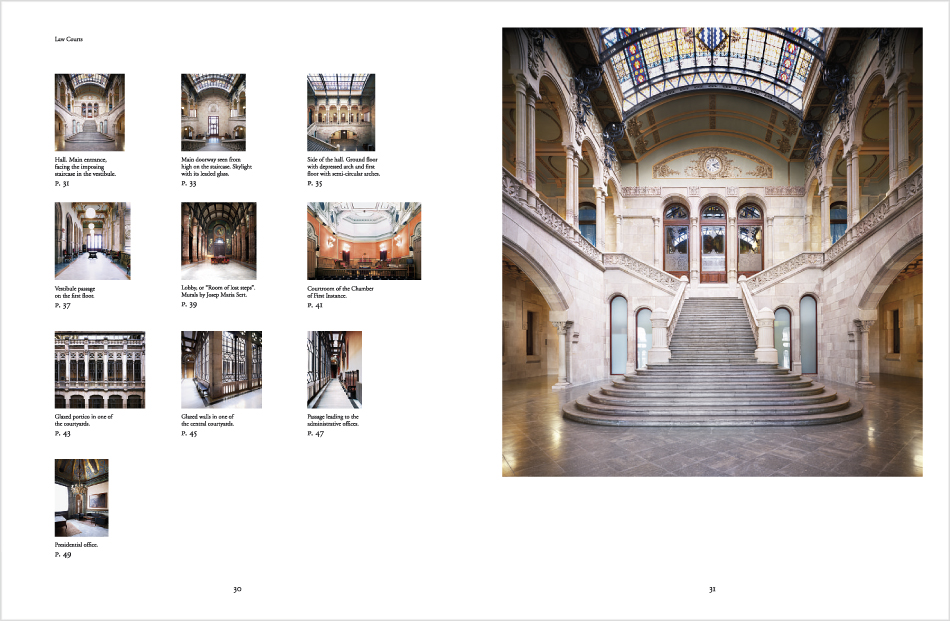The image size is (950, 621).
Task: Go to the P. 41 page reference
Action: point(315,305)
